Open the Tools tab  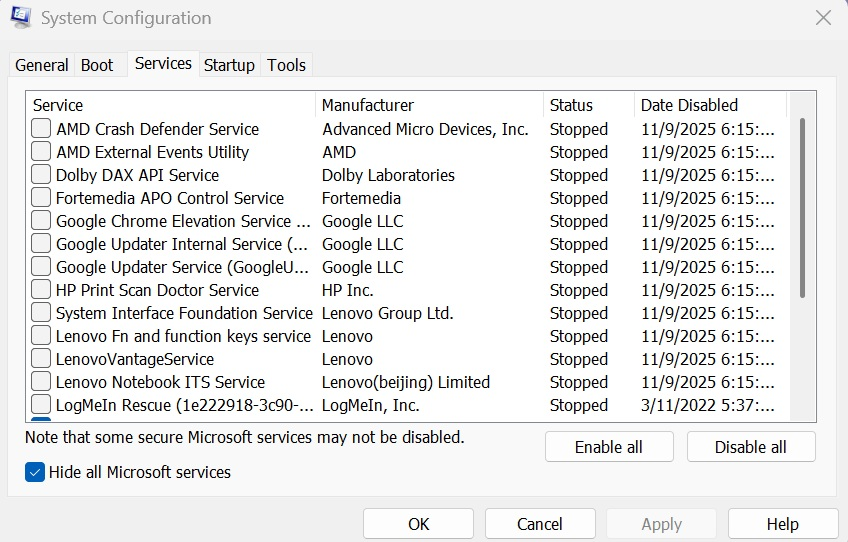point(287,65)
